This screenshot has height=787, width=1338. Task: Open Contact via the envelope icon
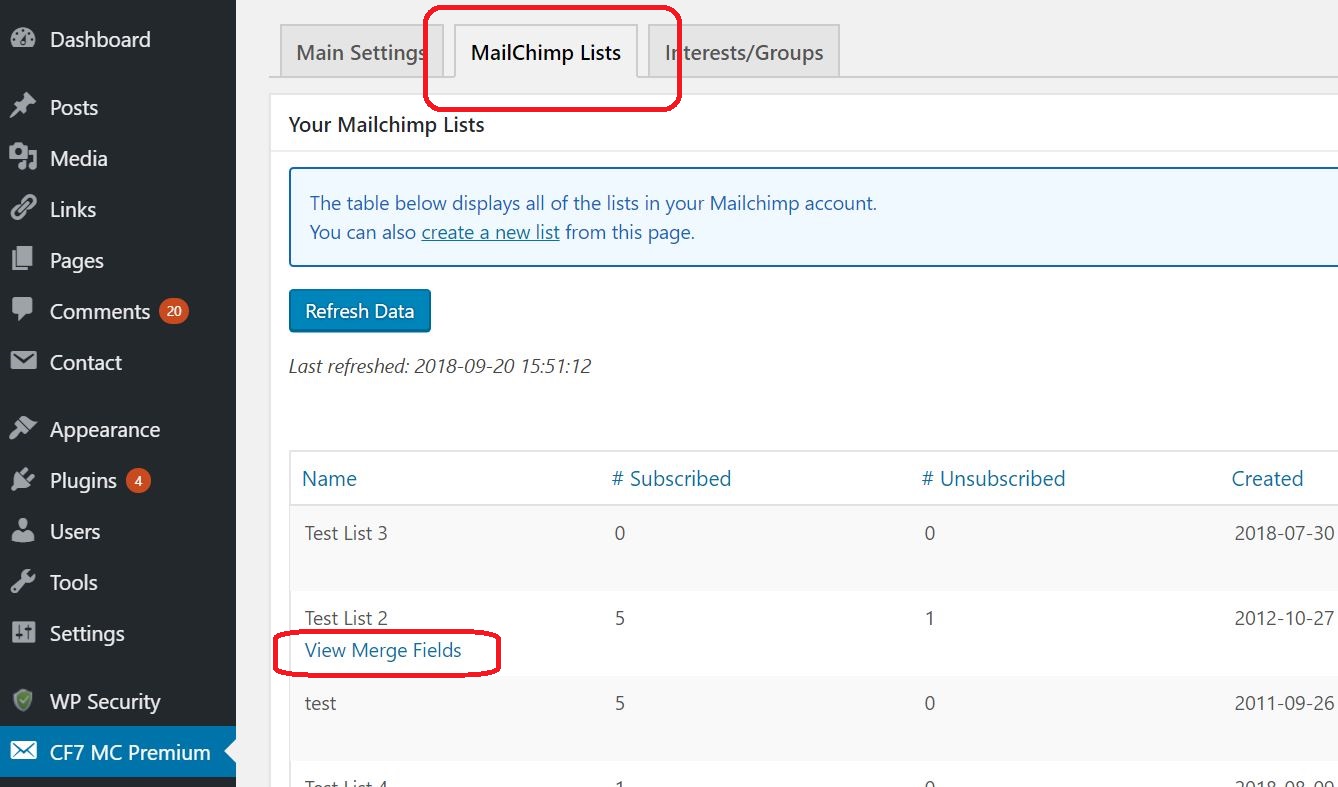tap(22, 362)
